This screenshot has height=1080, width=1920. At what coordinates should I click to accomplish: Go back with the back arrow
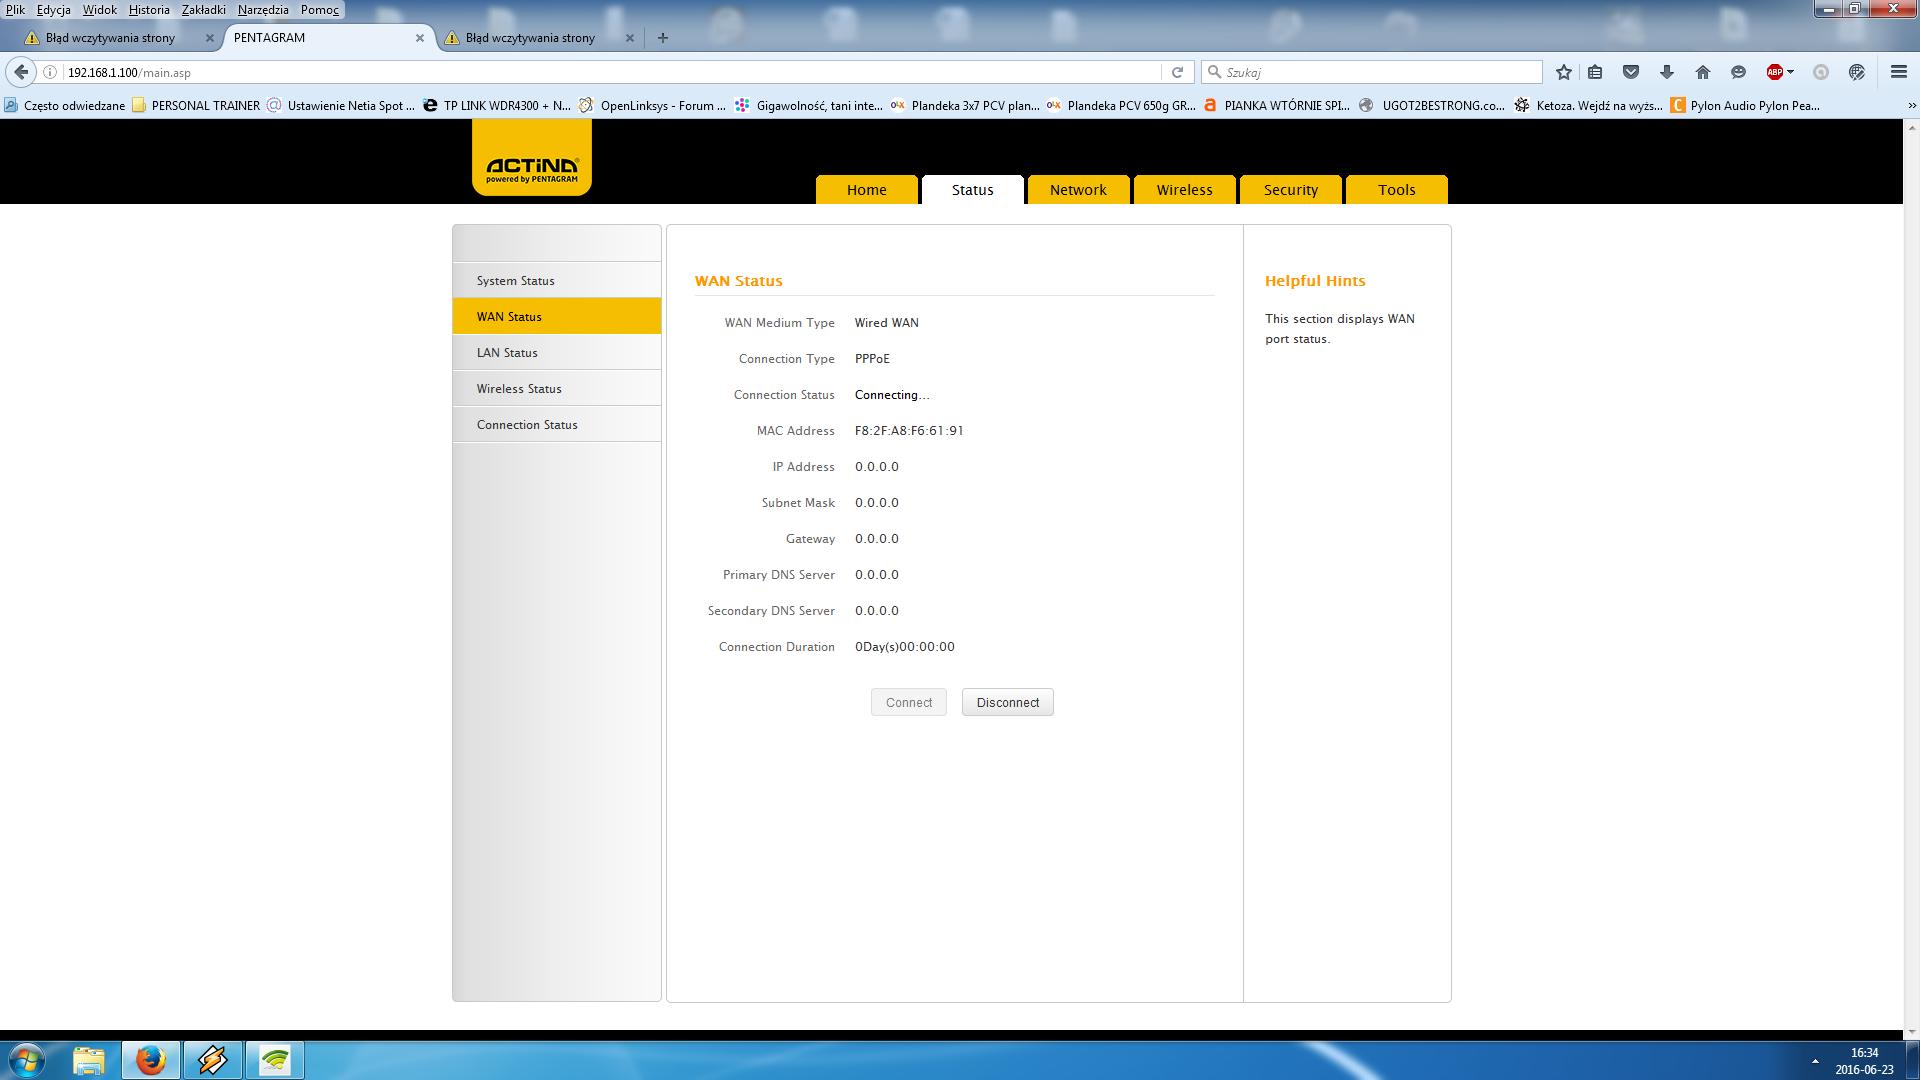21,72
